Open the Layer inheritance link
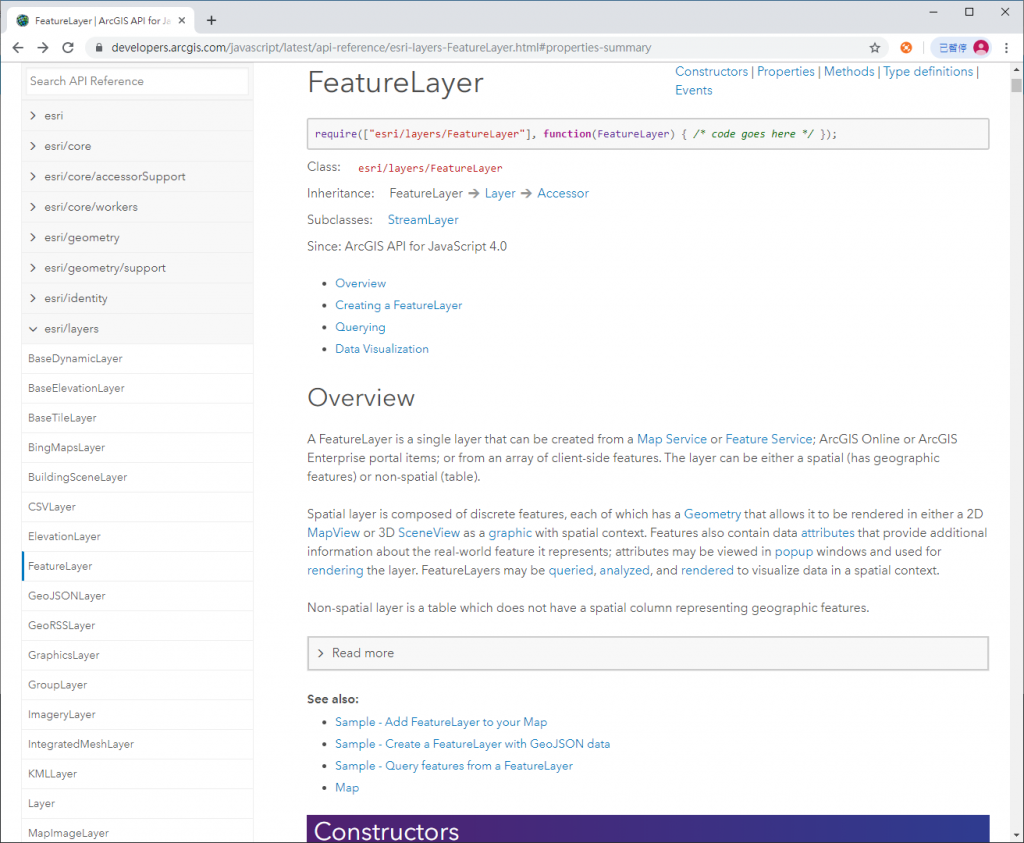 [500, 193]
